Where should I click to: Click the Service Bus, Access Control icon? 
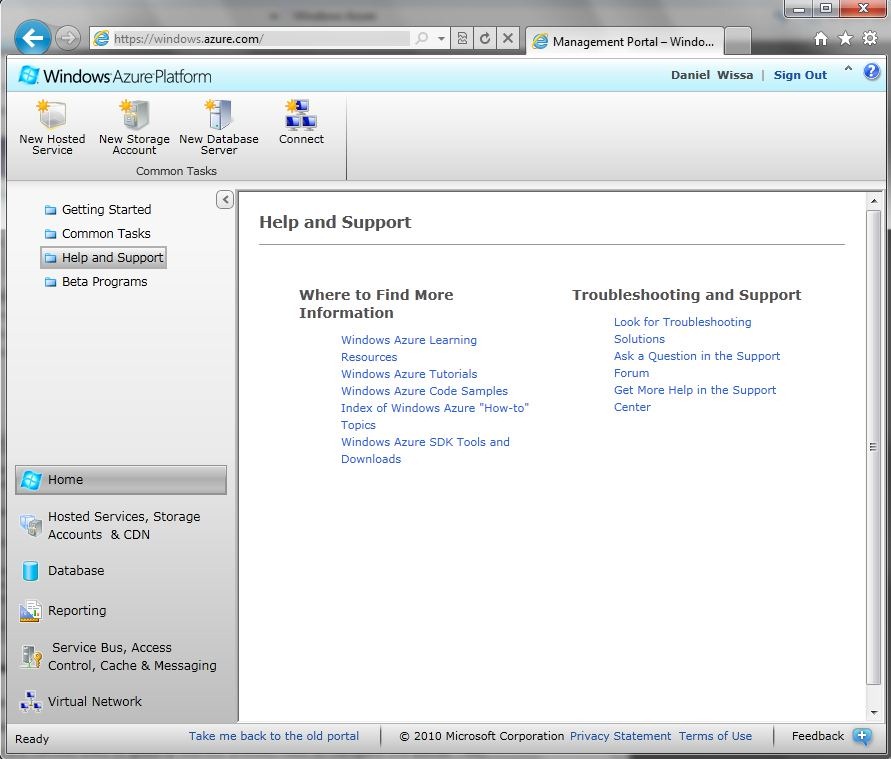click(x=31, y=656)
